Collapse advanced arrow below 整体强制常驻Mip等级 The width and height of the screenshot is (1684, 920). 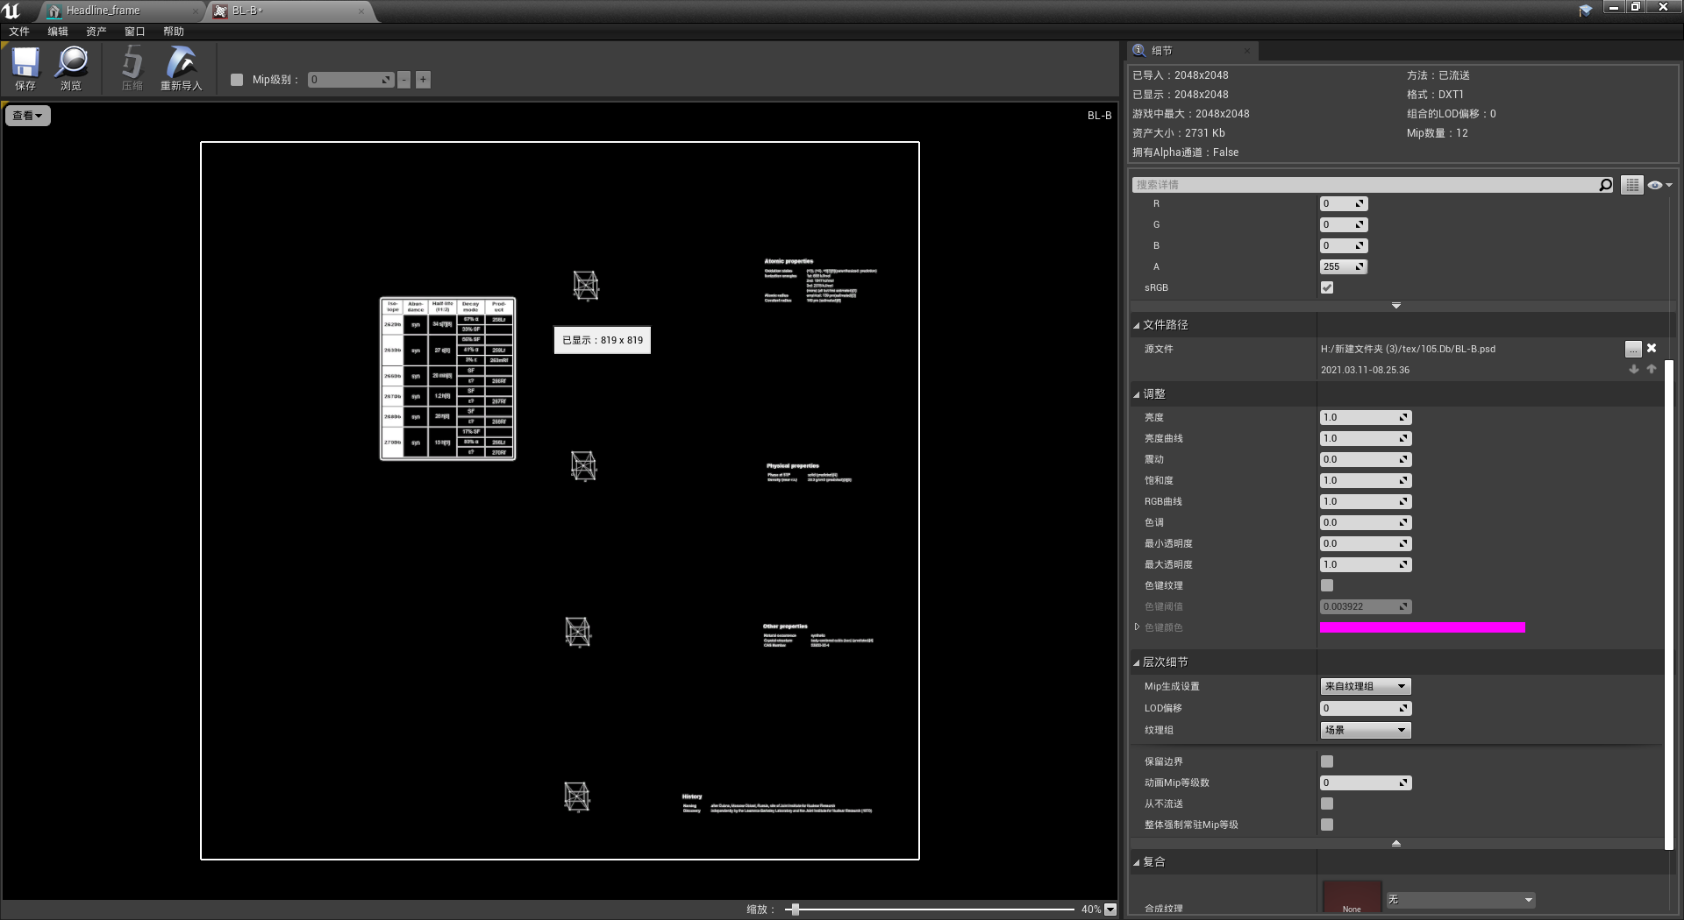point(1396,843)
